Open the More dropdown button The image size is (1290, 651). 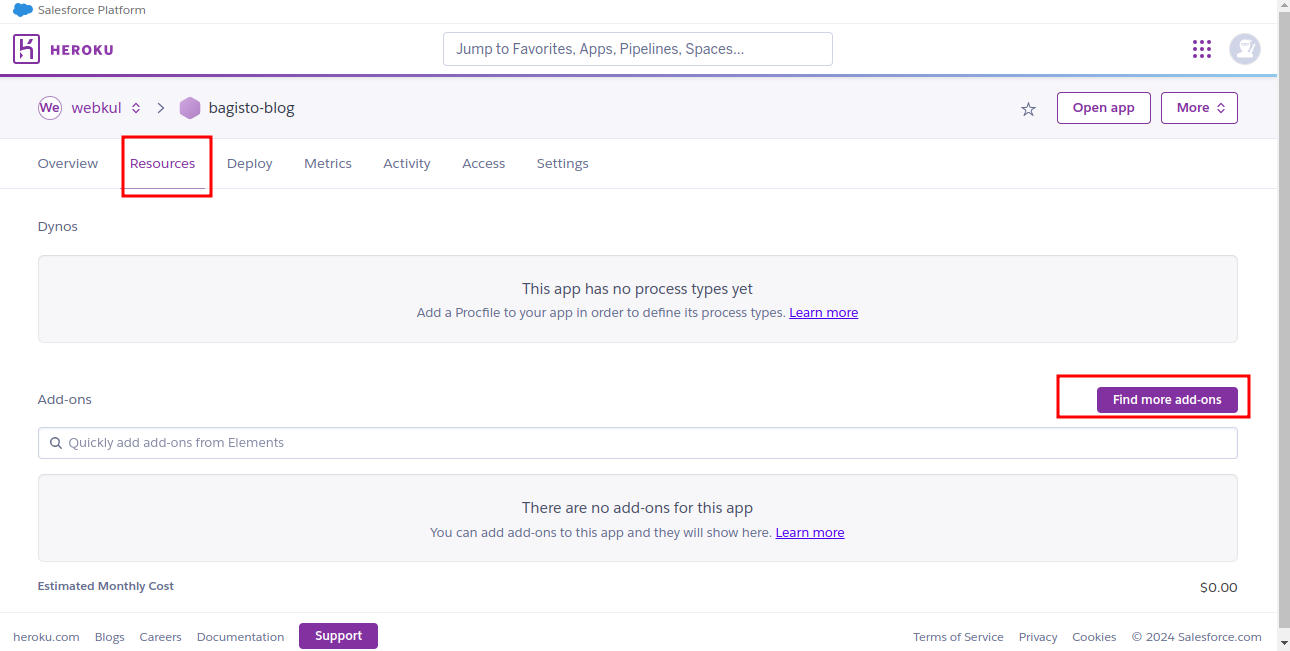point(1199,108)
